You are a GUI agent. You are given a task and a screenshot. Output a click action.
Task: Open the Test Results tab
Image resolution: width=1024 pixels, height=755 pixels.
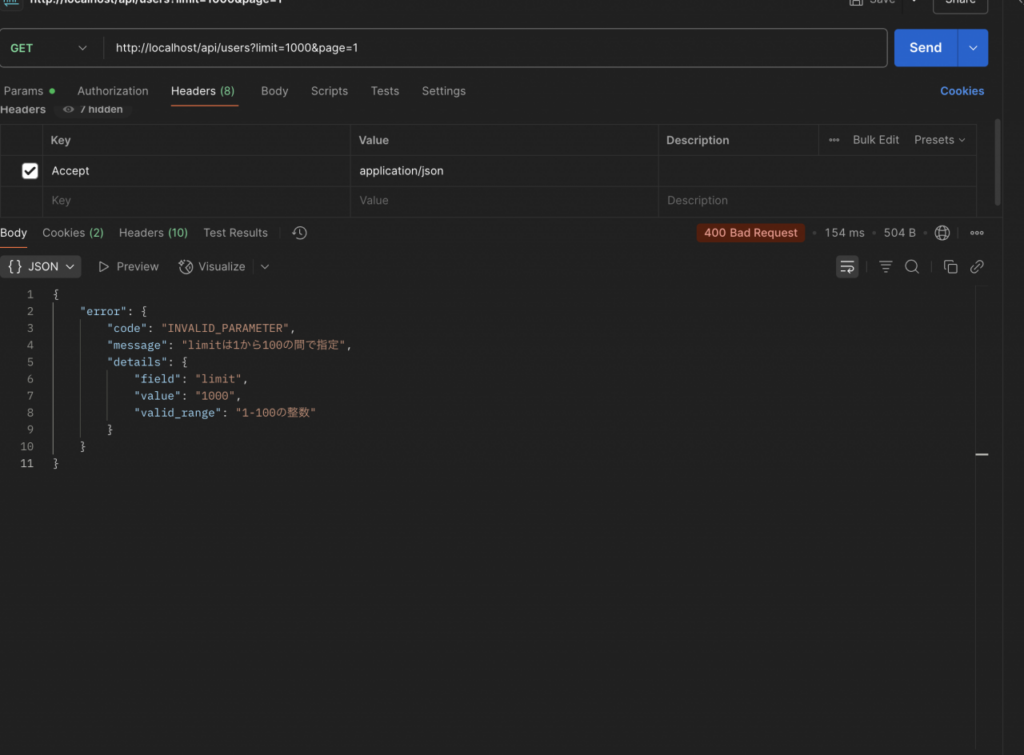click(x=235, y=232)
